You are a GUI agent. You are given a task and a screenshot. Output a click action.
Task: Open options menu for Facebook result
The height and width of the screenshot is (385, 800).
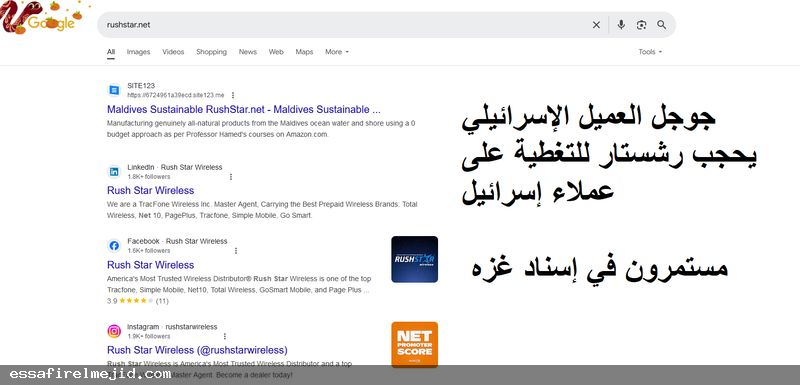tap(236, 250)
